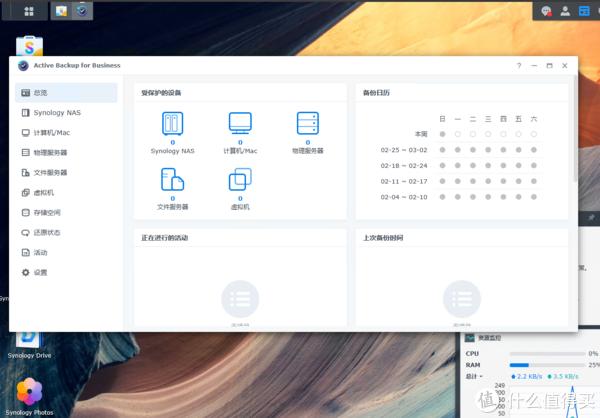Click the 虚拟机 device count 0
The height and width of the screenshot is (418, 600).
pos(240,198)
